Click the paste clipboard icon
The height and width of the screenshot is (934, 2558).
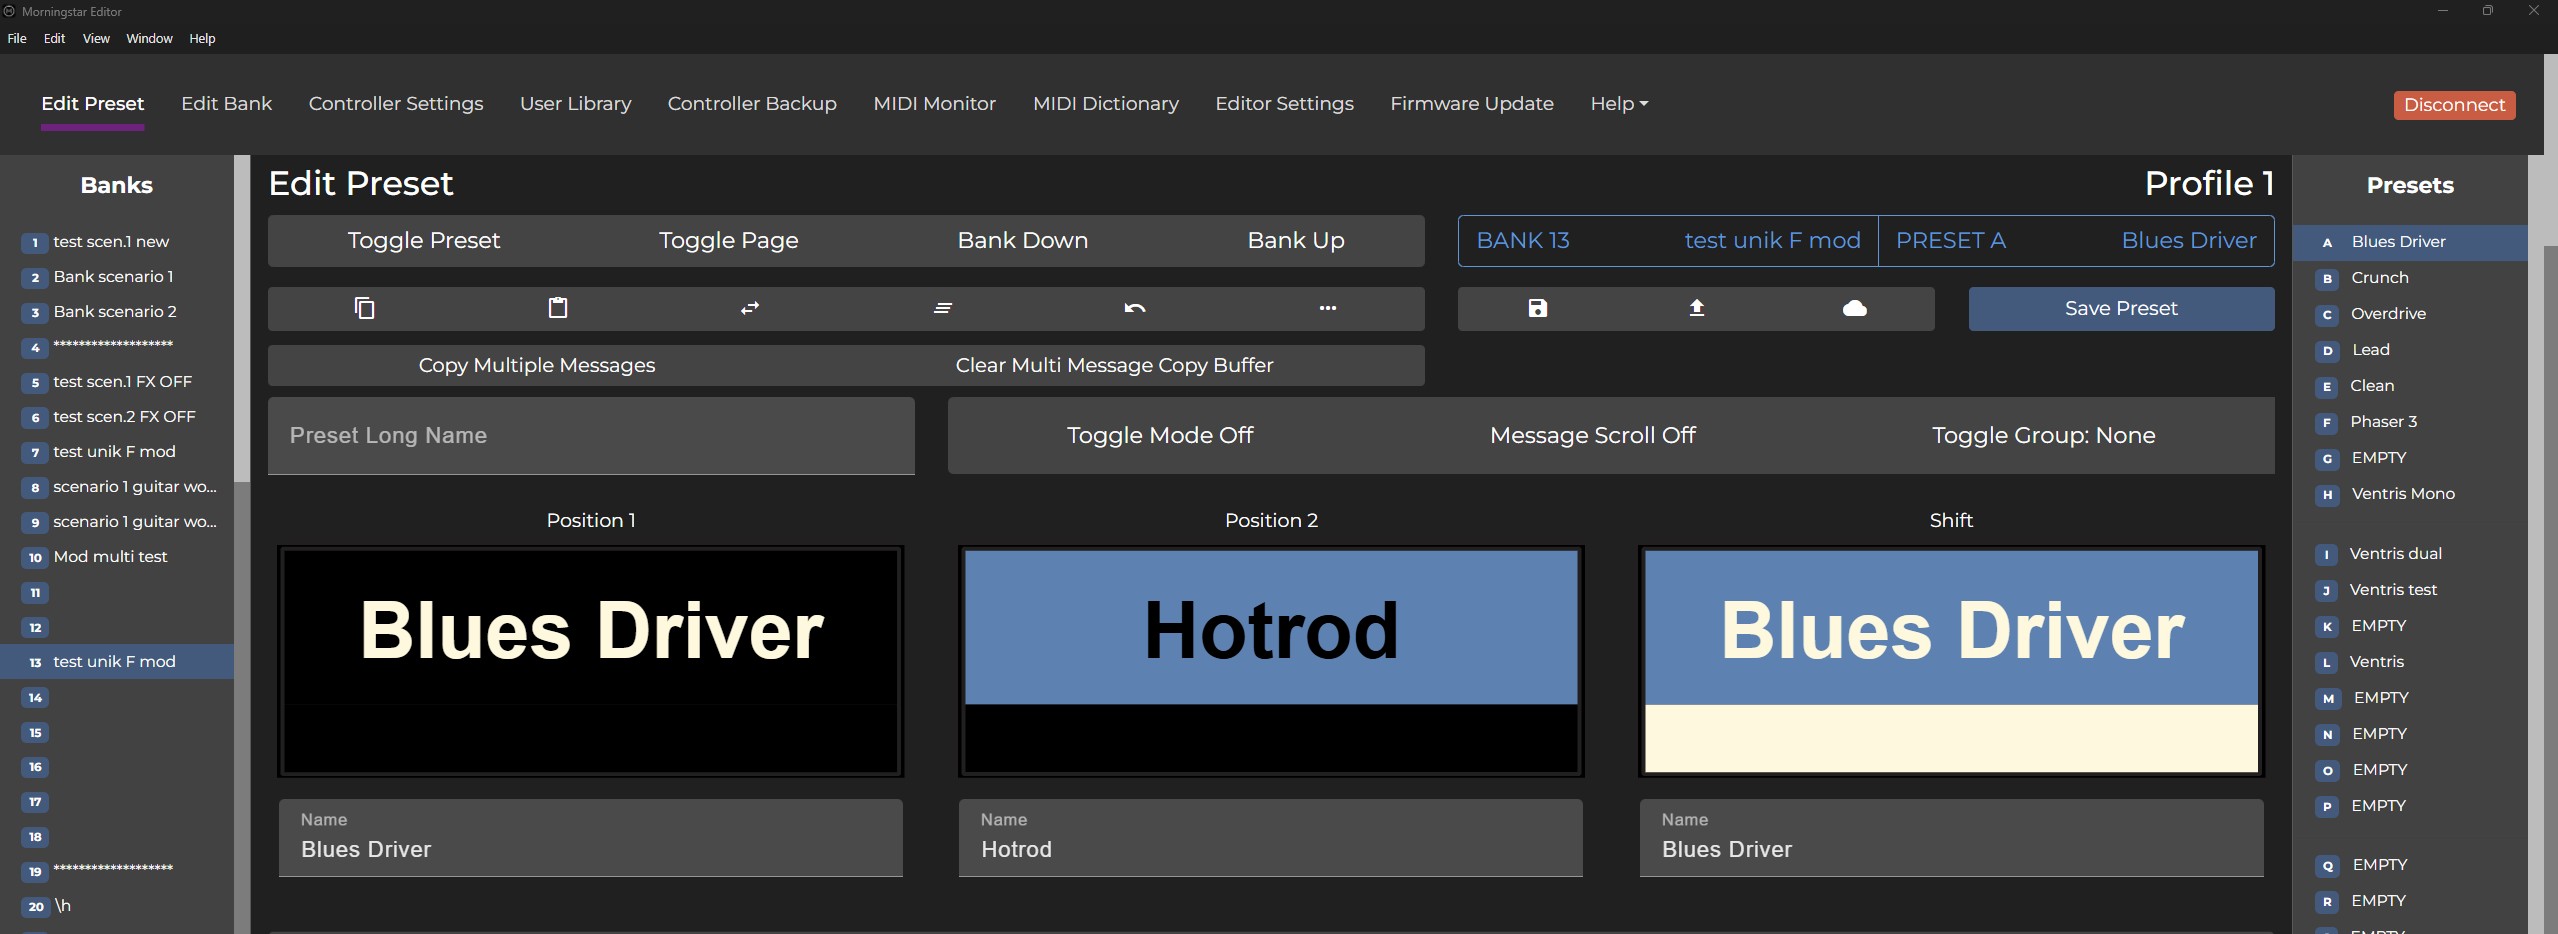pos(558,308)
